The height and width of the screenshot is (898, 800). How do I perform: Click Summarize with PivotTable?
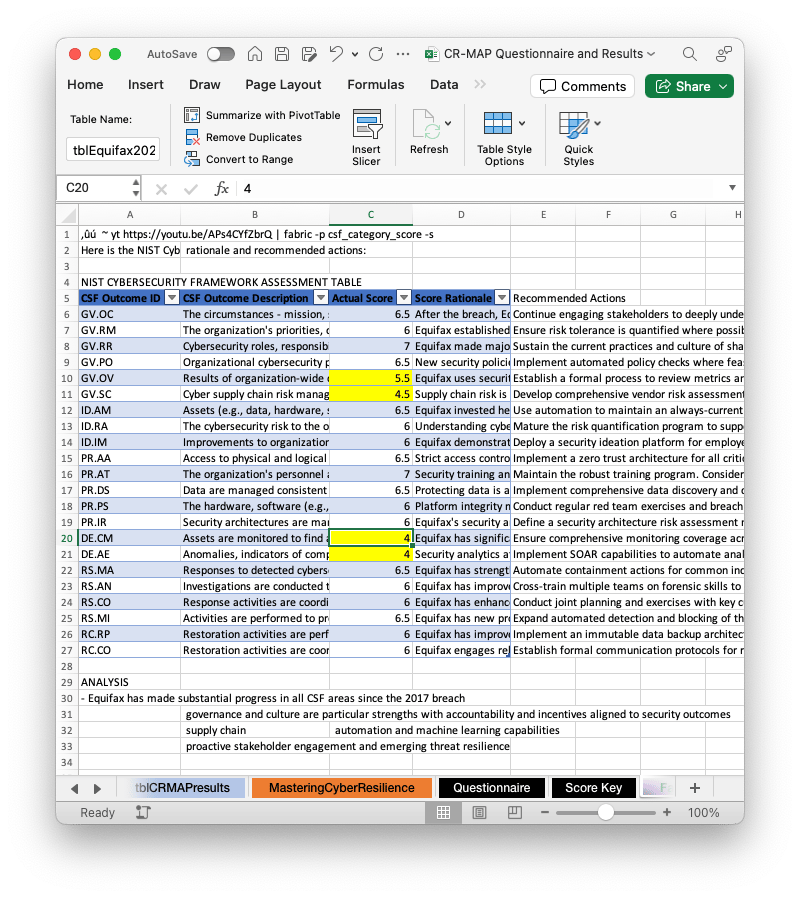(262, 115)
